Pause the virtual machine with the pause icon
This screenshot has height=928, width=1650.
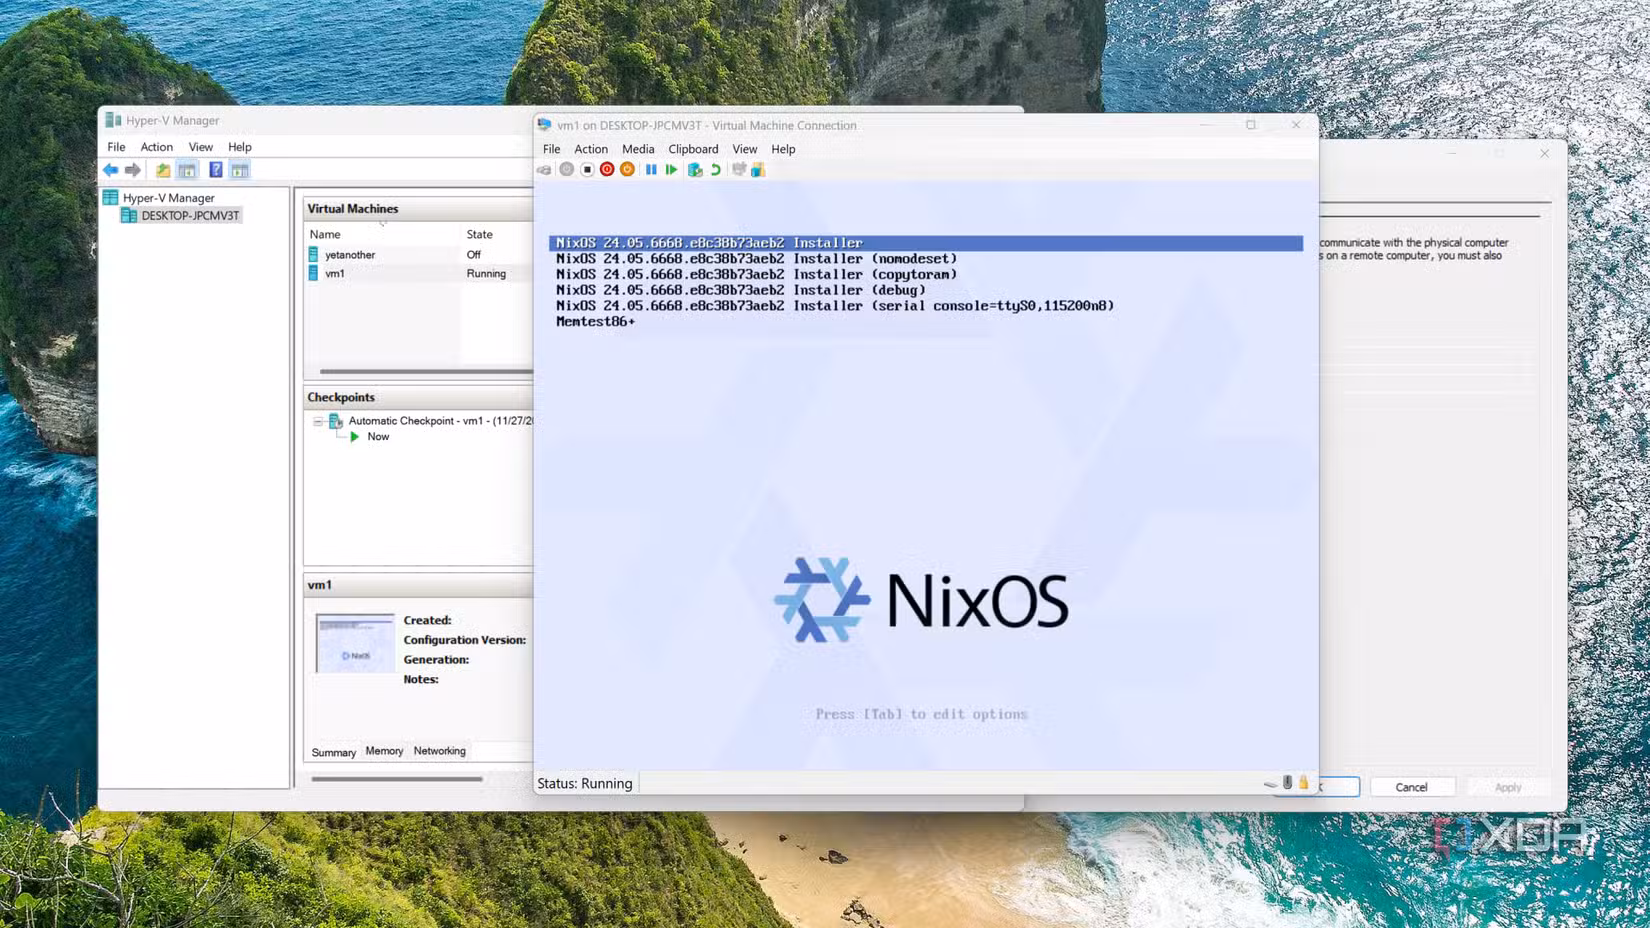coord(651,170)
